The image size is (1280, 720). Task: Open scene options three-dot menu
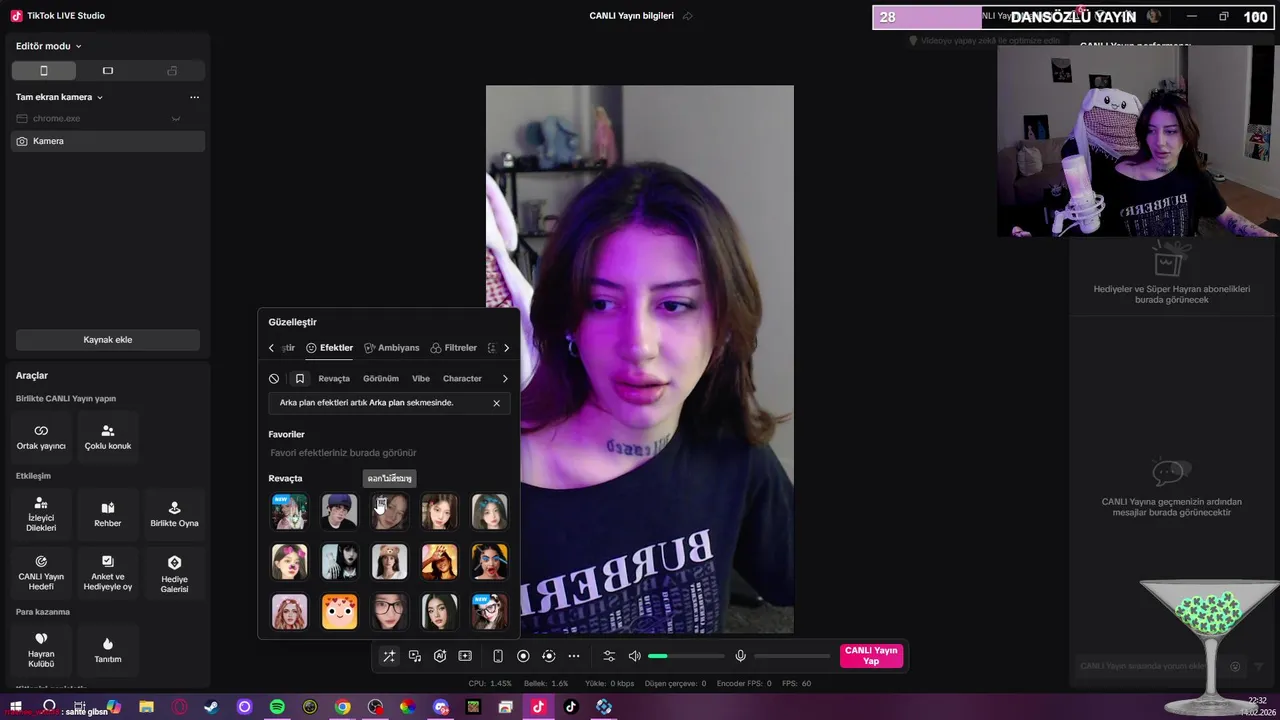point(194,97)
